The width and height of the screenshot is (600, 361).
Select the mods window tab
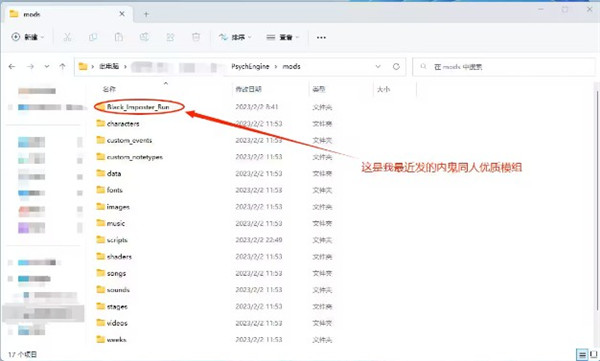(69, 14)
